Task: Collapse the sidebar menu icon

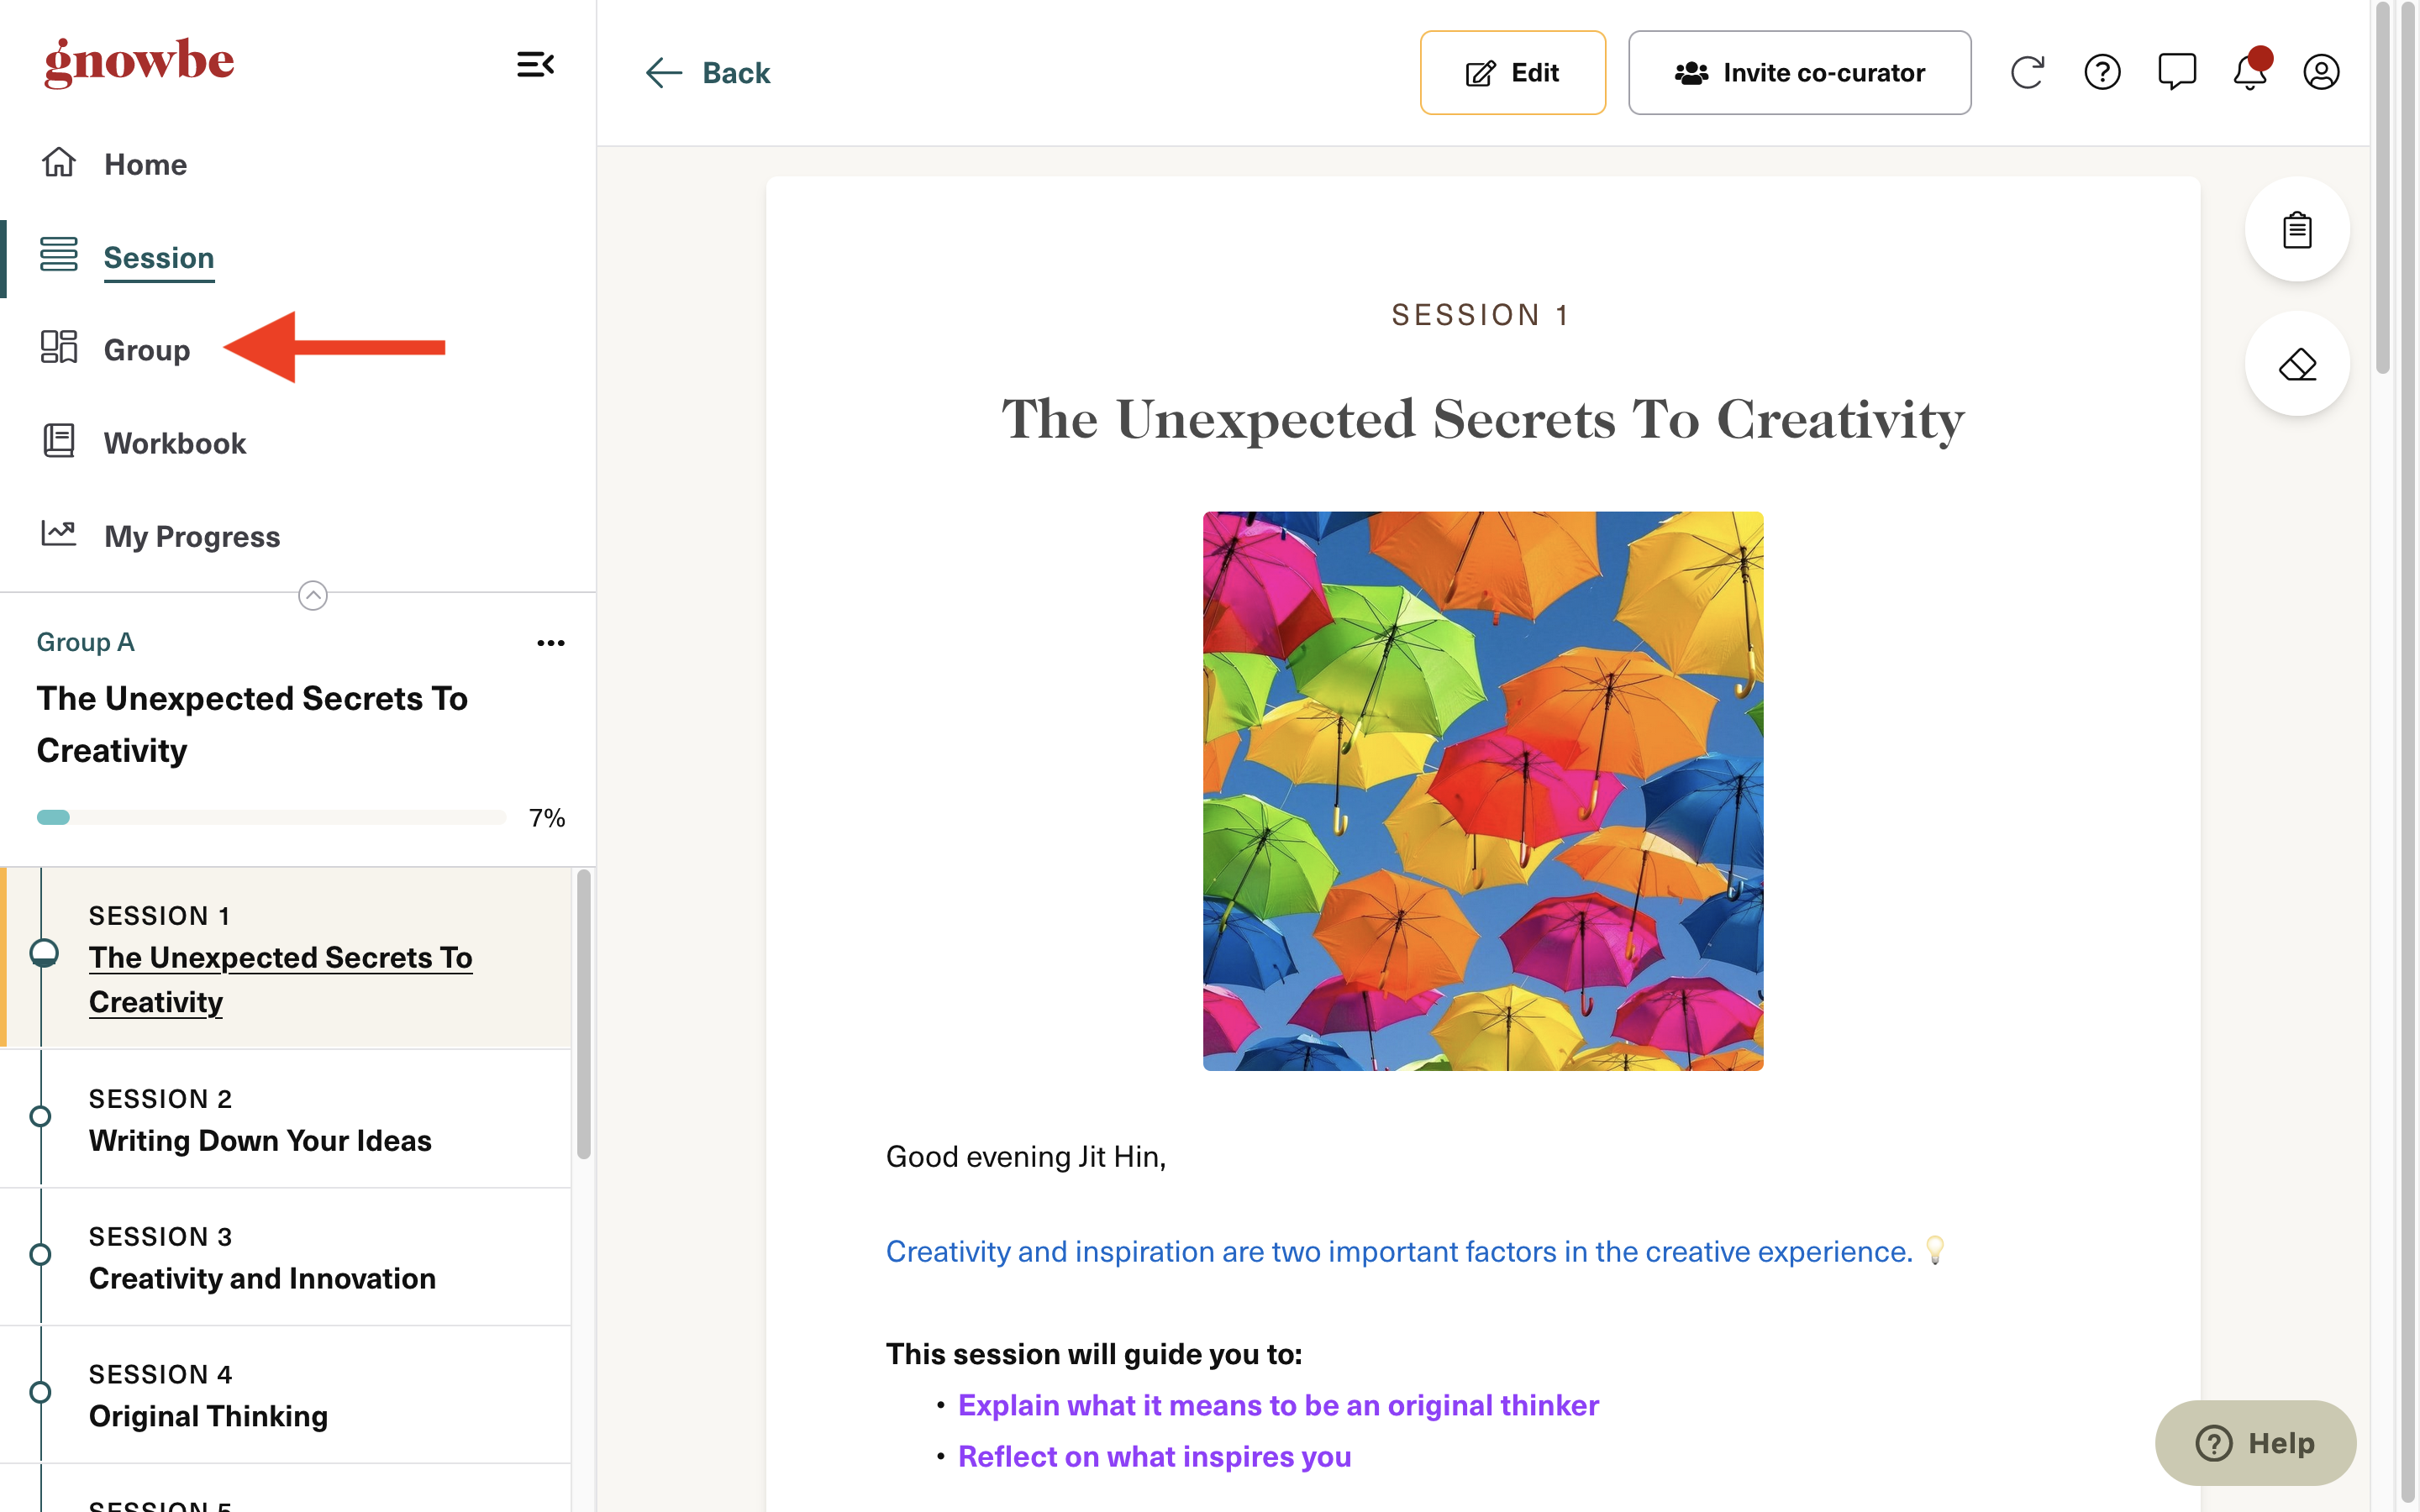Action: point(535,65)
